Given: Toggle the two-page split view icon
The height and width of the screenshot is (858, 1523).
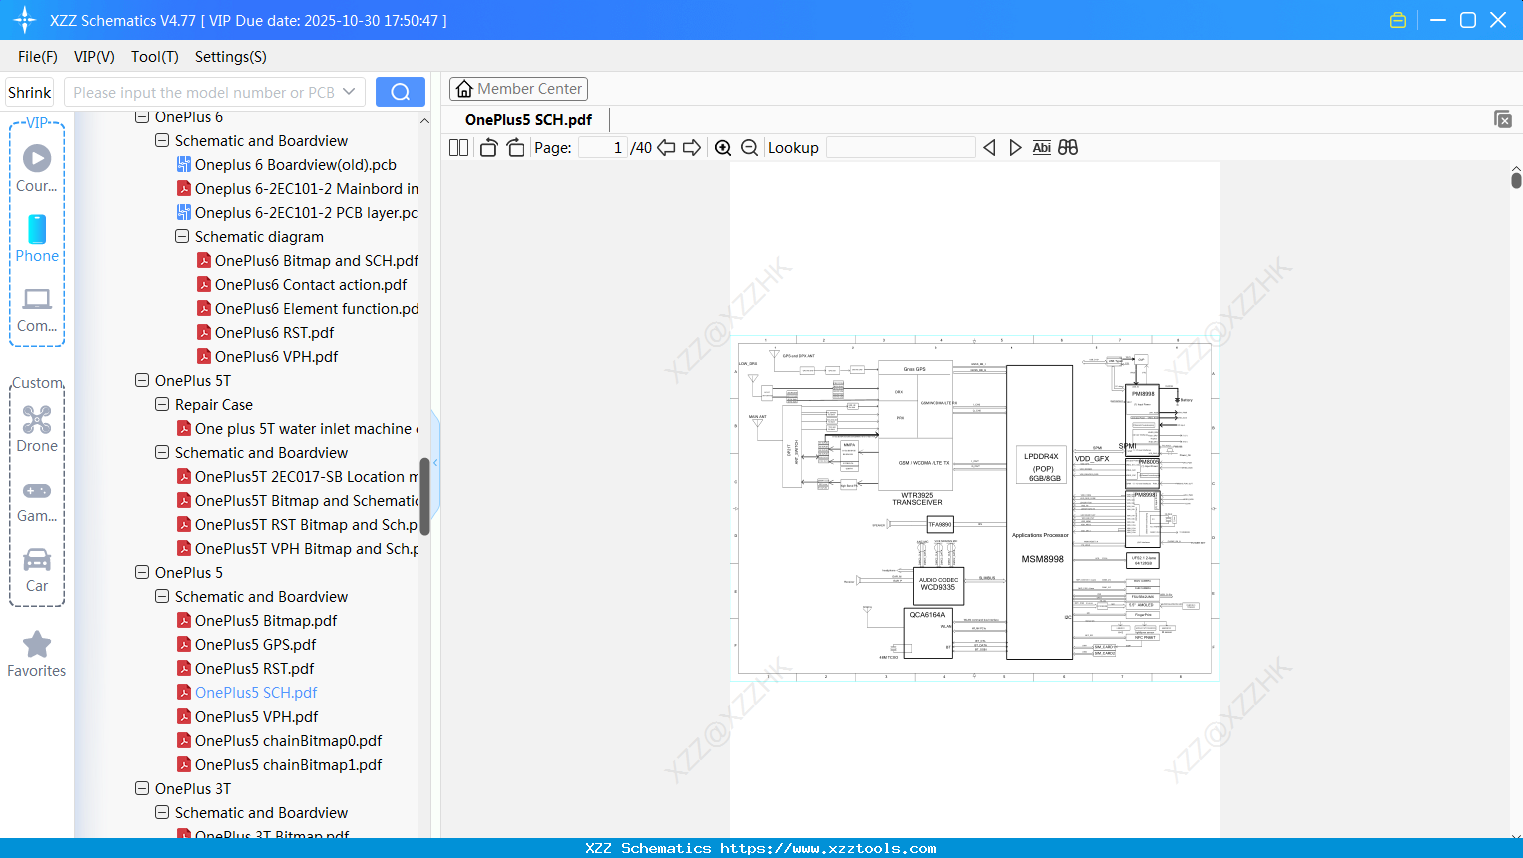Looking at the screenshot, I should click(x=458, y=148).
